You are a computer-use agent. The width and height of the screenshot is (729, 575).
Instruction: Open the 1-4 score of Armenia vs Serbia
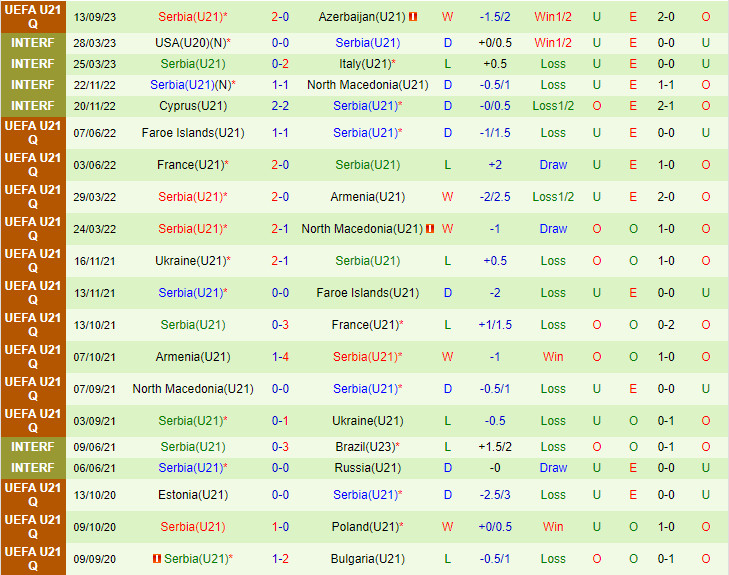click(x=280, y=357)
